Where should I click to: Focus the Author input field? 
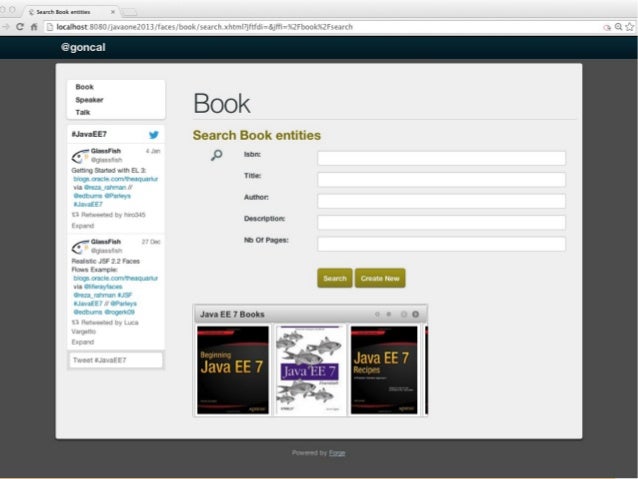(441, 201)
